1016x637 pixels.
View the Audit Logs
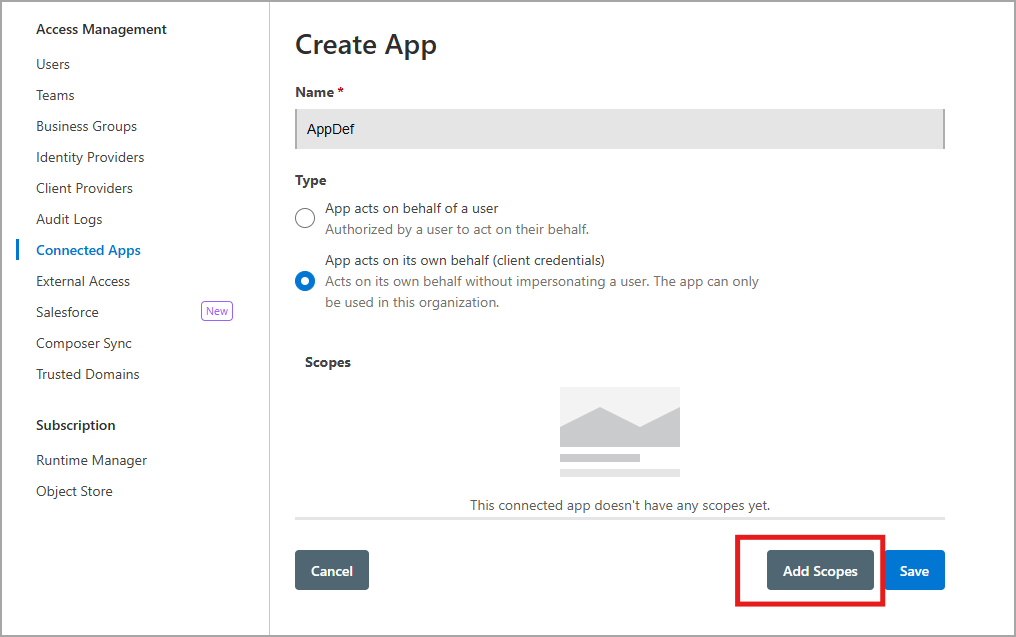pos(69,219)
